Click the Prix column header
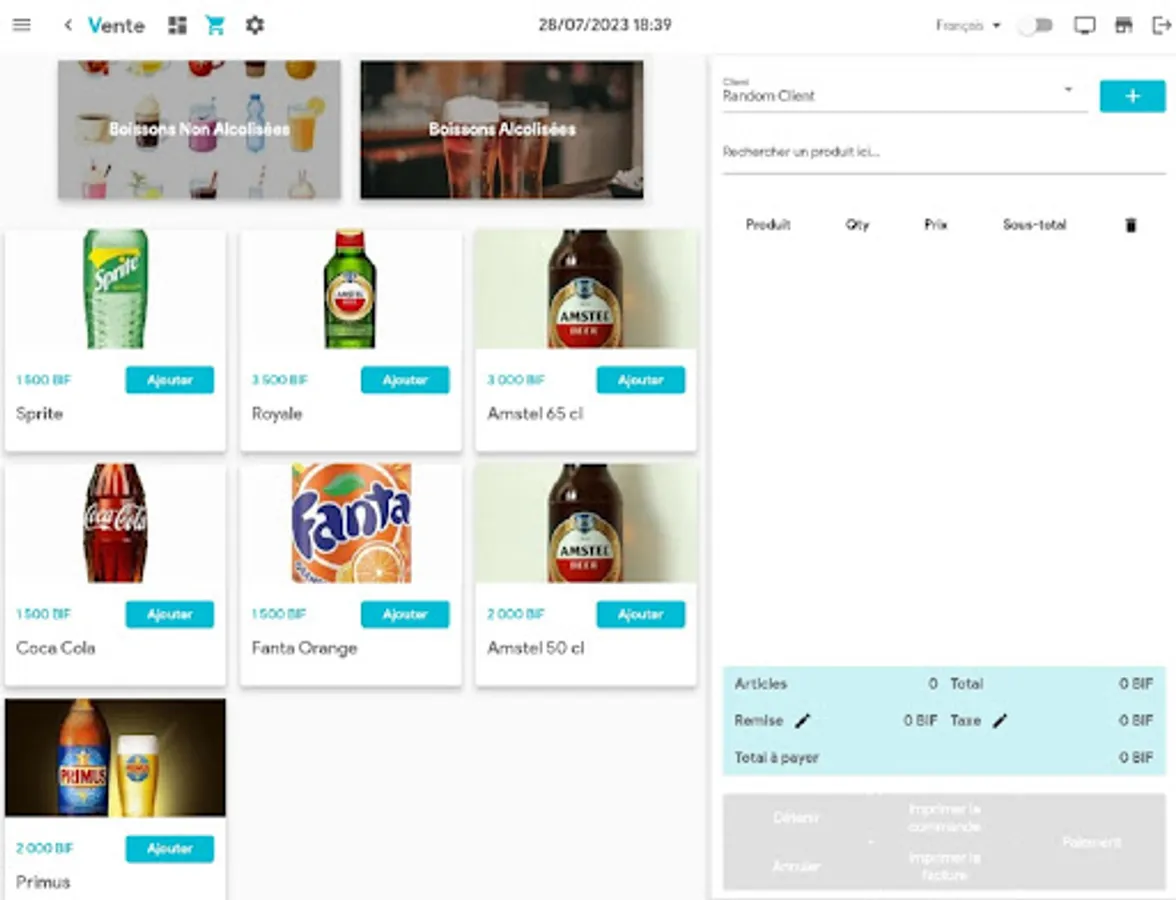Screen dimensions: 1176x900 935,225
